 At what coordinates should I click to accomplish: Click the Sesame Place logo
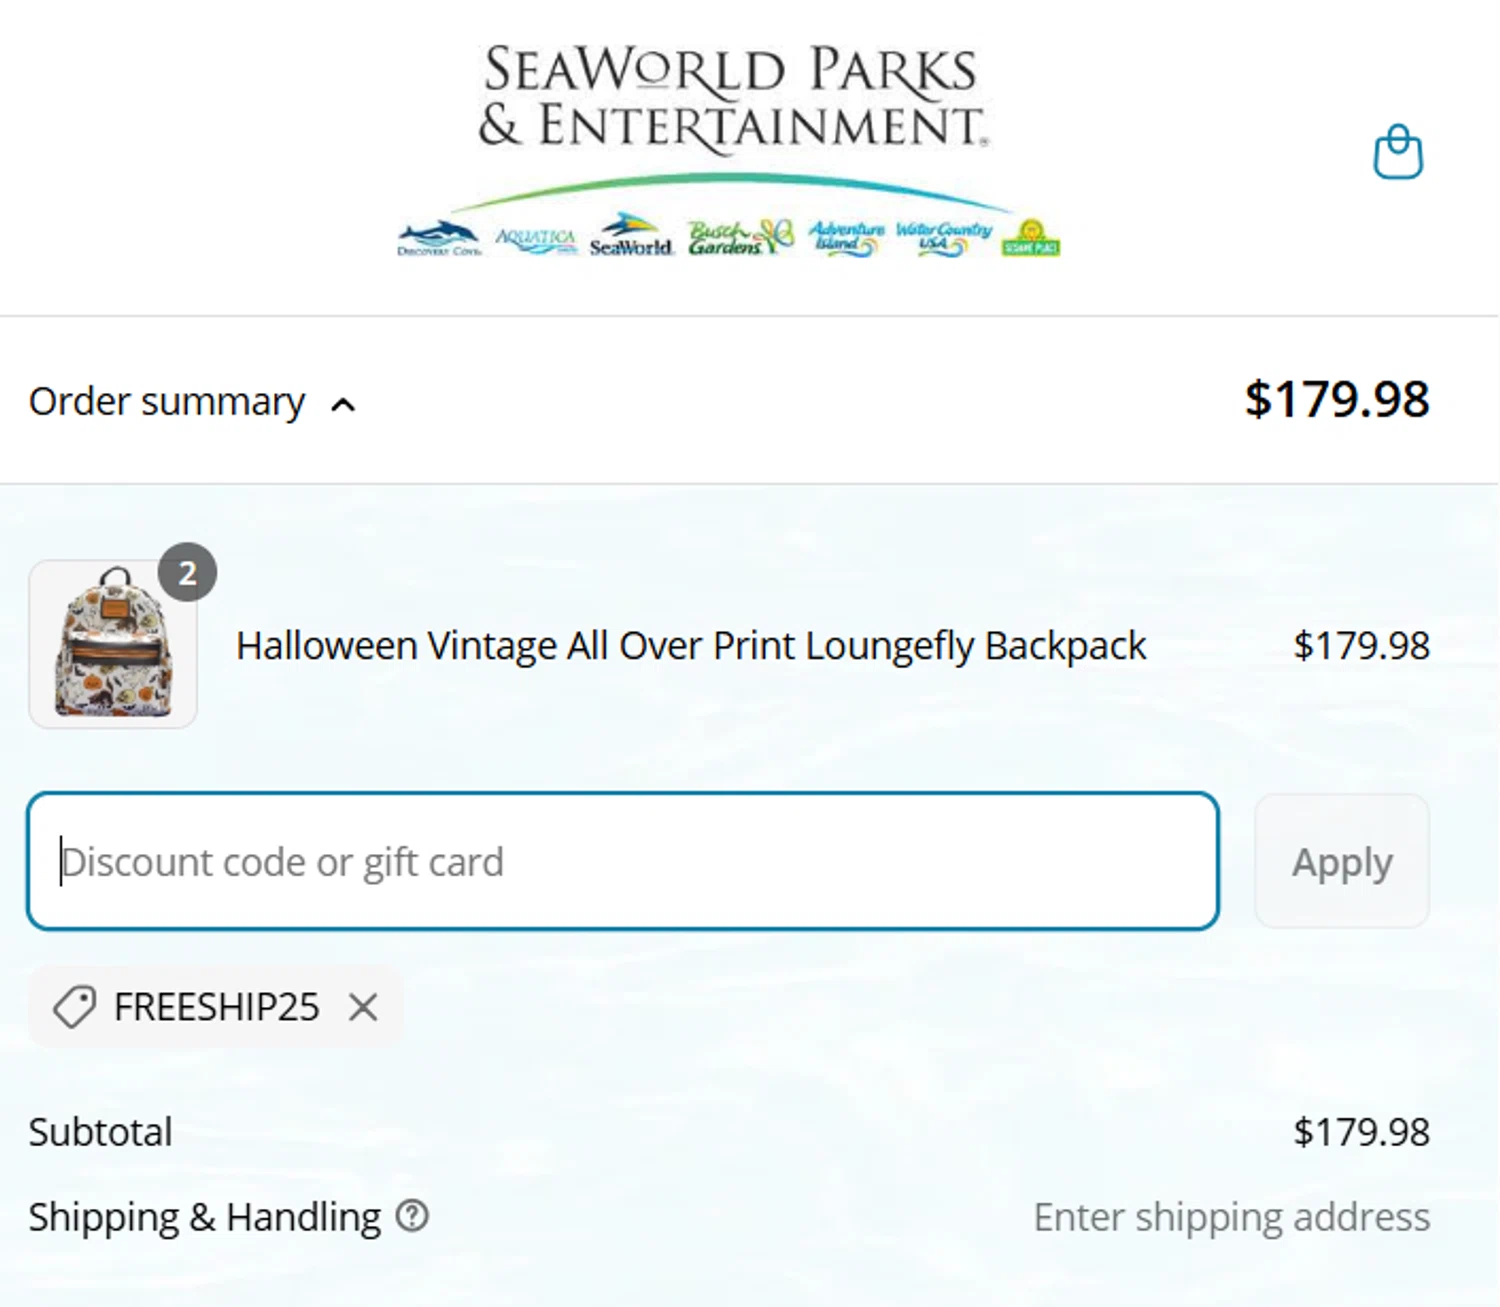[1031, 239]
